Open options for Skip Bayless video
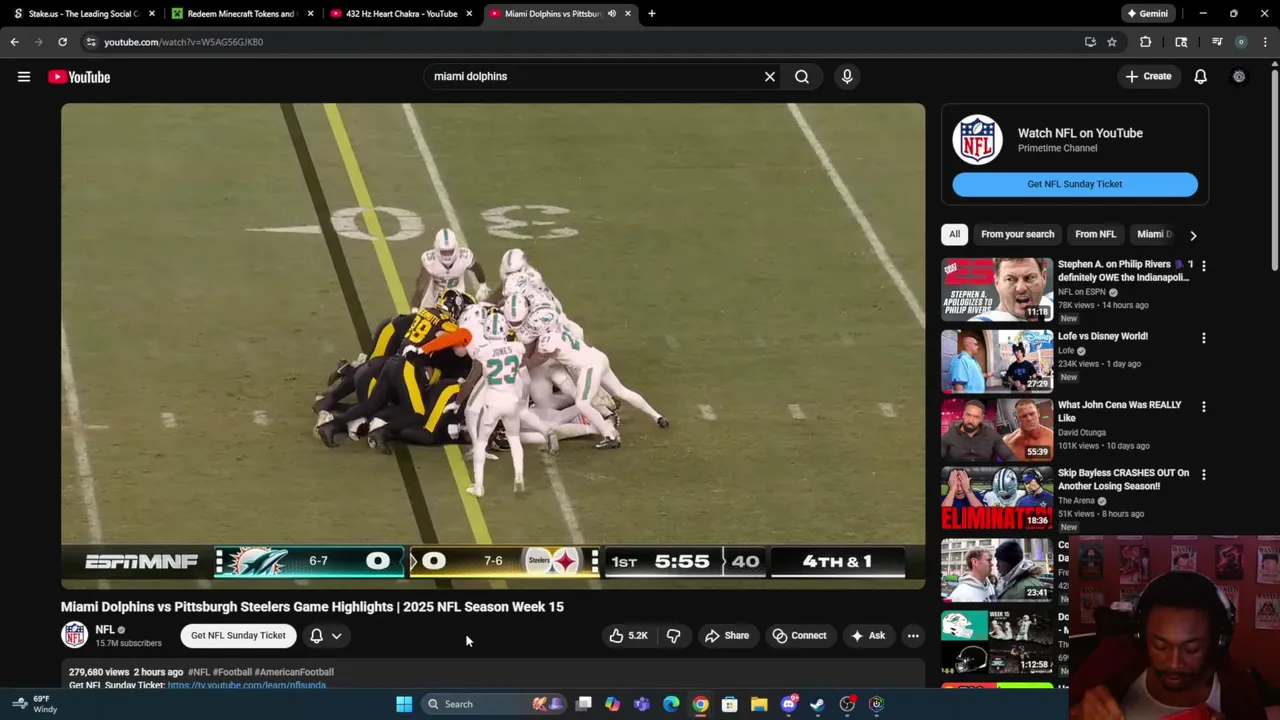Image resolution: width=1280 pixels, height=720 pixels. point(1204,475)
